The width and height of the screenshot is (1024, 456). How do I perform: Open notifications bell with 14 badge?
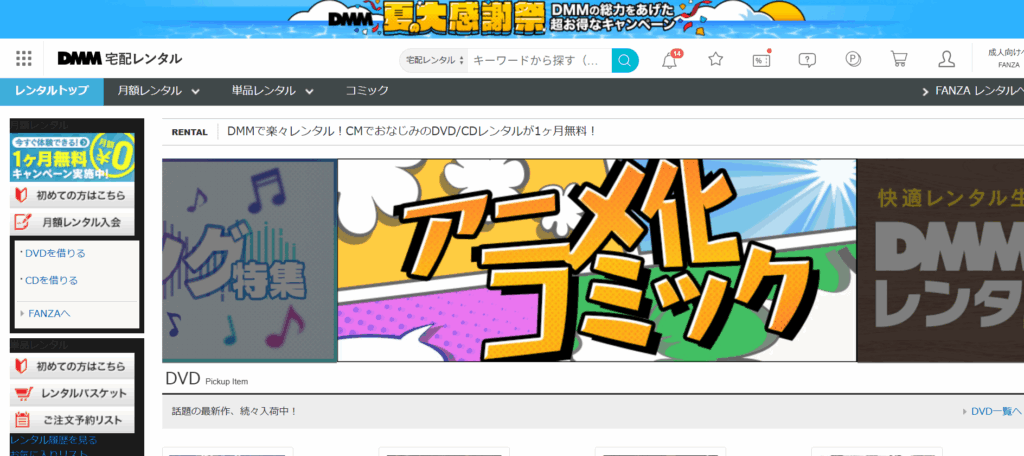click(671, 59)
